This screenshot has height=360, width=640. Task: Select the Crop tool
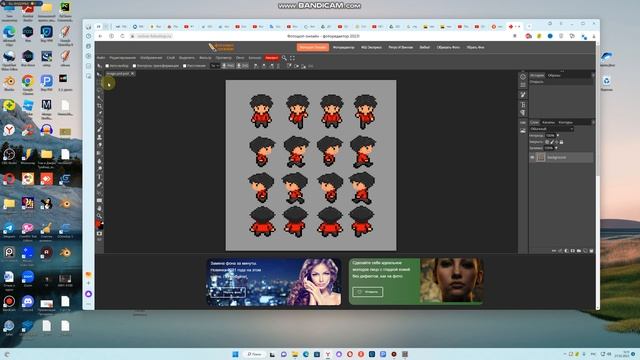(x=99, y=106)
